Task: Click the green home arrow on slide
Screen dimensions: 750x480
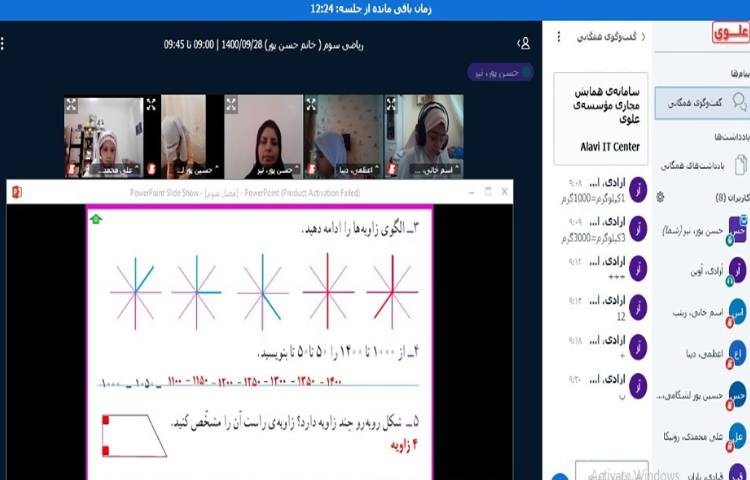Action: 95,218
